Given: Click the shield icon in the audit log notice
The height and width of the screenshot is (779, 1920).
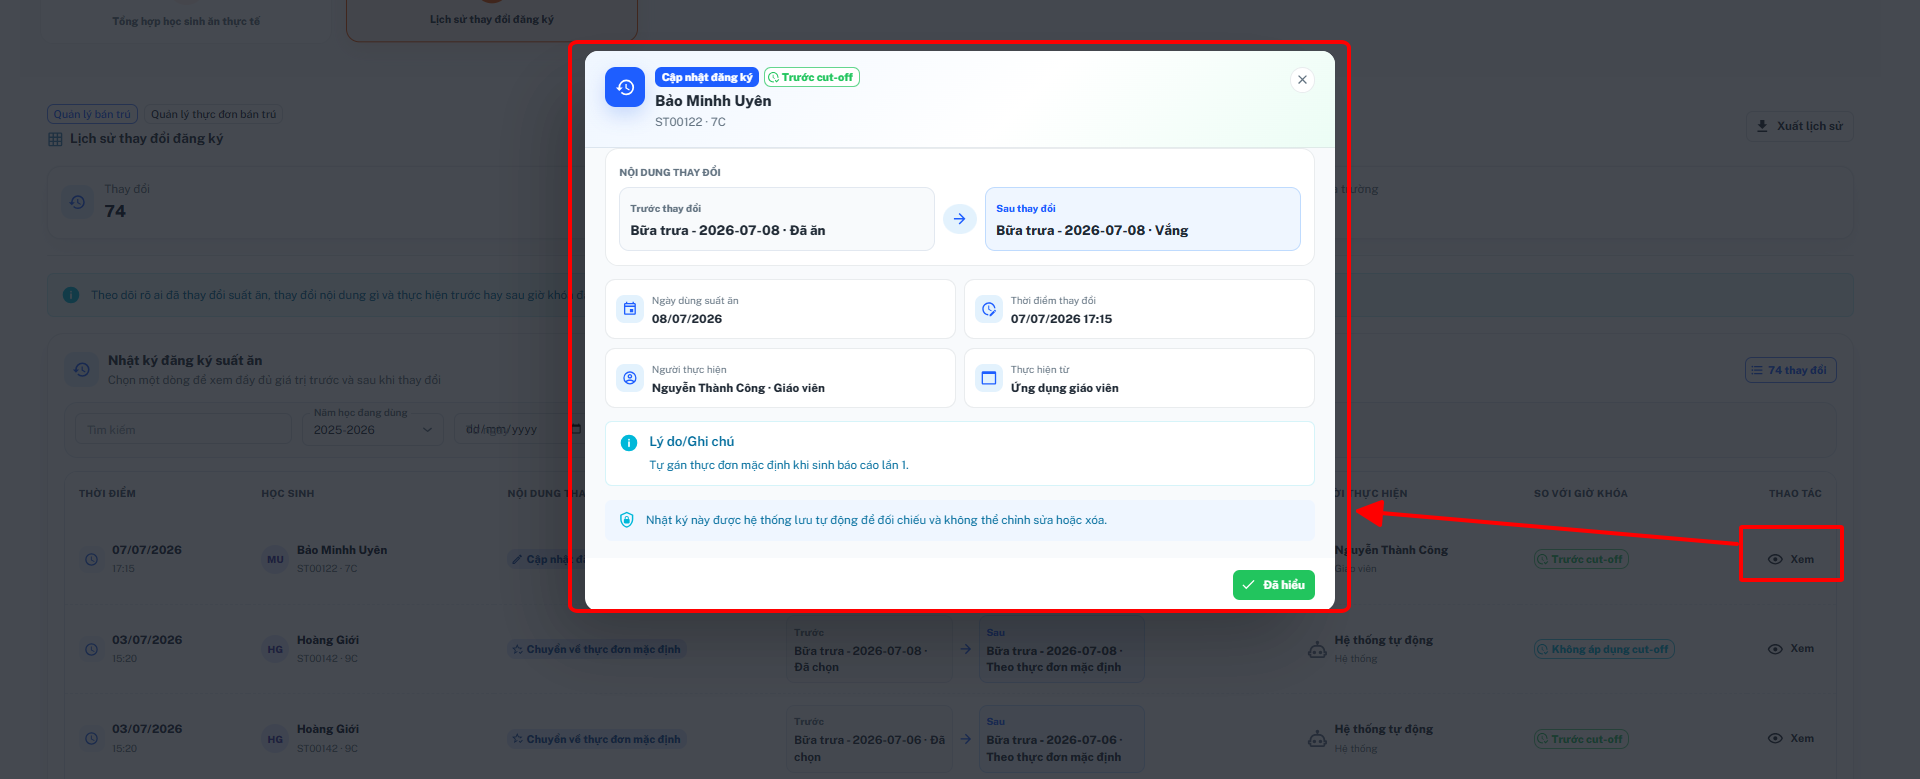Looking at the screenshot, I should [x=627, y=520].
